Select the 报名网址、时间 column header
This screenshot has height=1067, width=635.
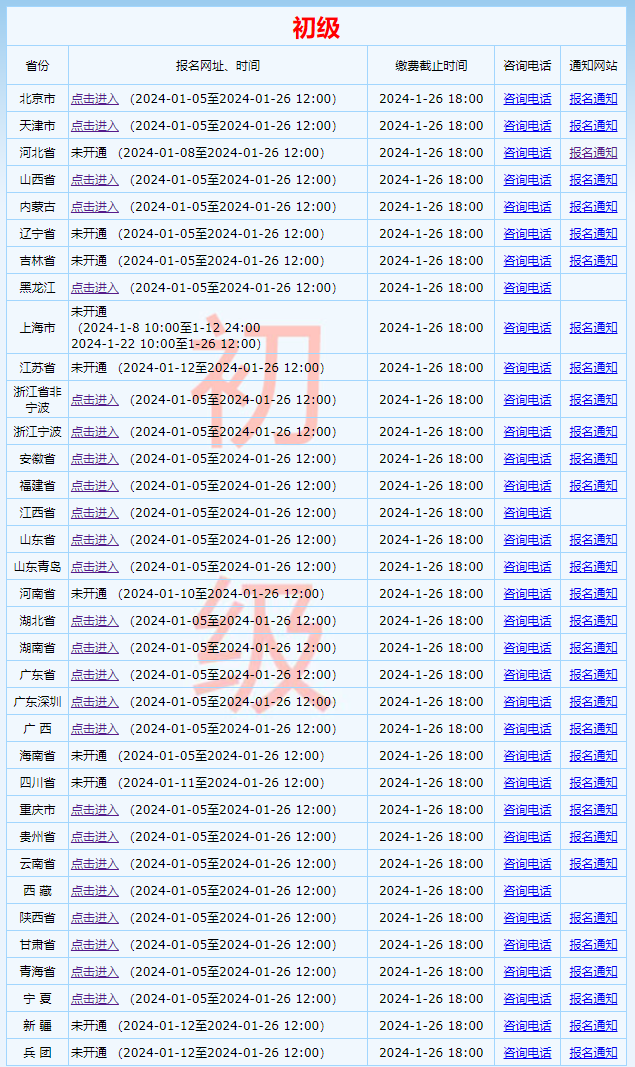click(218, 66)
